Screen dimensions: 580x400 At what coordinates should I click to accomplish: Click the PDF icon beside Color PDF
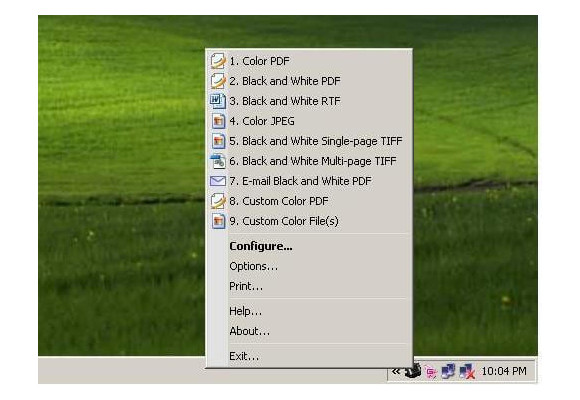coord(218,61)
